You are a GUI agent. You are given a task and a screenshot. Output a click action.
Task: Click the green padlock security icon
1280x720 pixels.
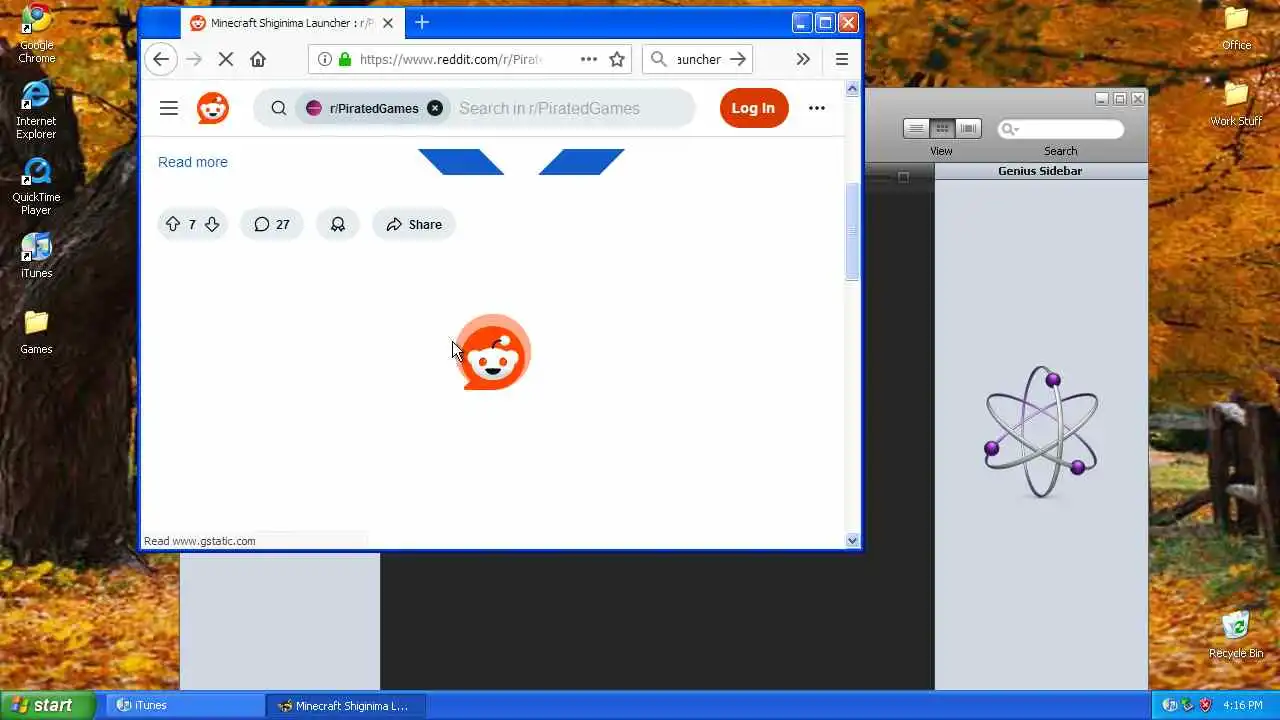pyautogui.click(x=345, y=59)
